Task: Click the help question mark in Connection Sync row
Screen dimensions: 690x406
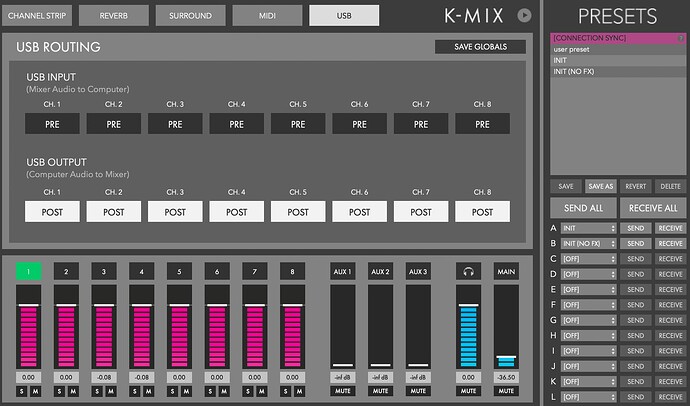Action: [x=681, y=38]
